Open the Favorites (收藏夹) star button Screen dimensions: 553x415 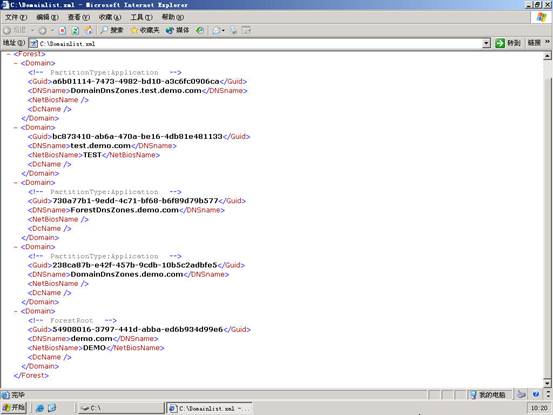145,30
